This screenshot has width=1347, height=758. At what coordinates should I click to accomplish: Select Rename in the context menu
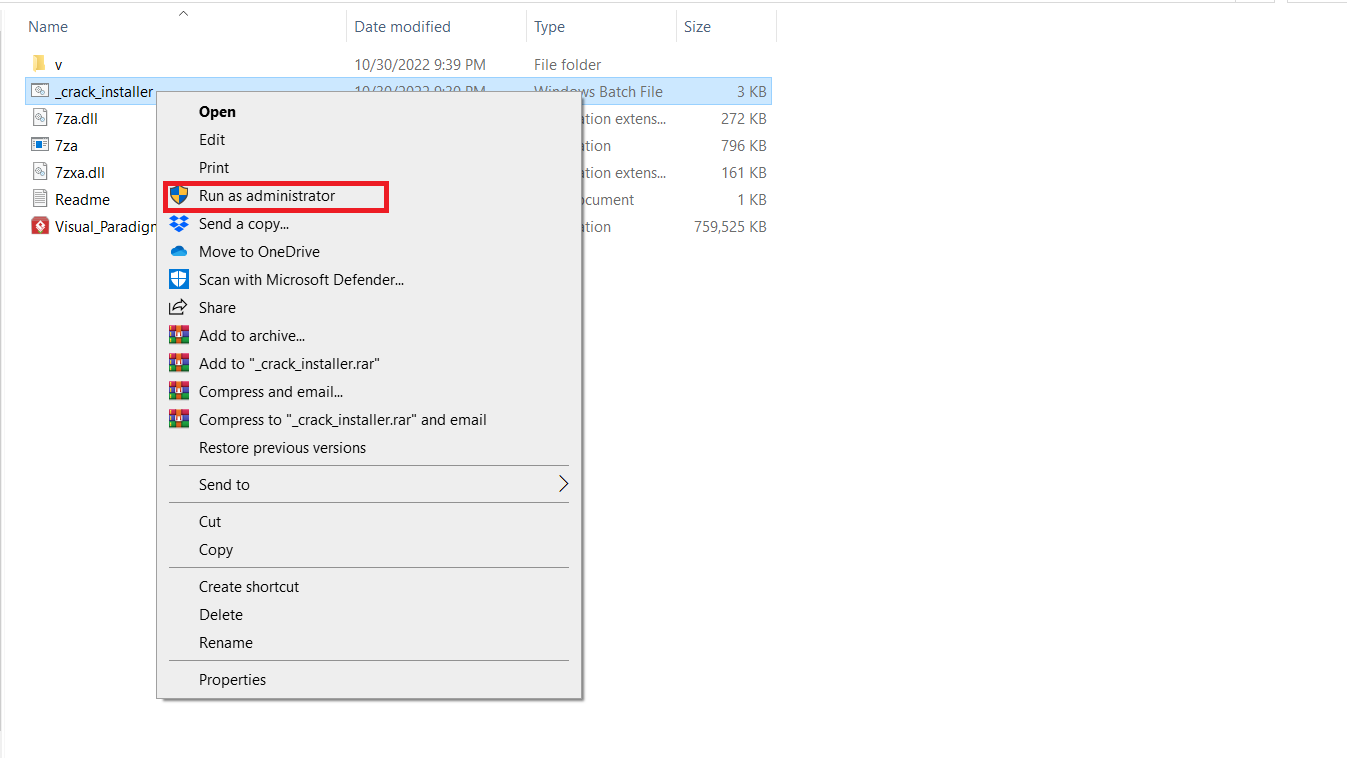point(369,643)
